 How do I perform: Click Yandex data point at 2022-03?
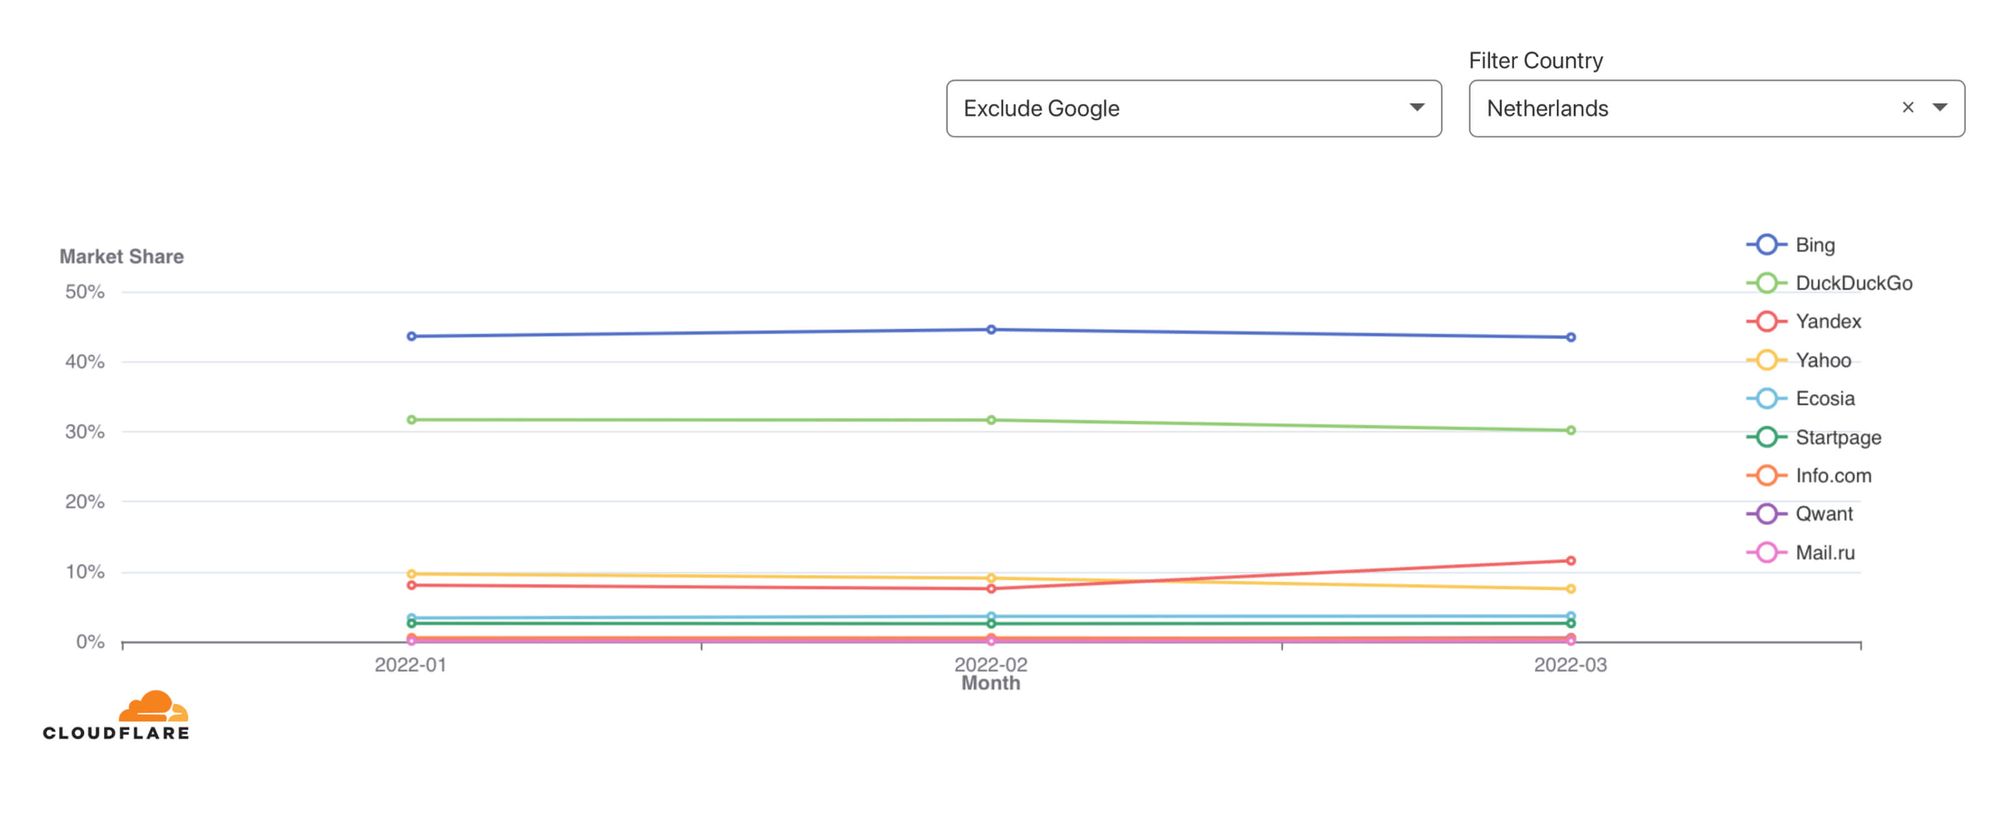(x=1570, y=561)
